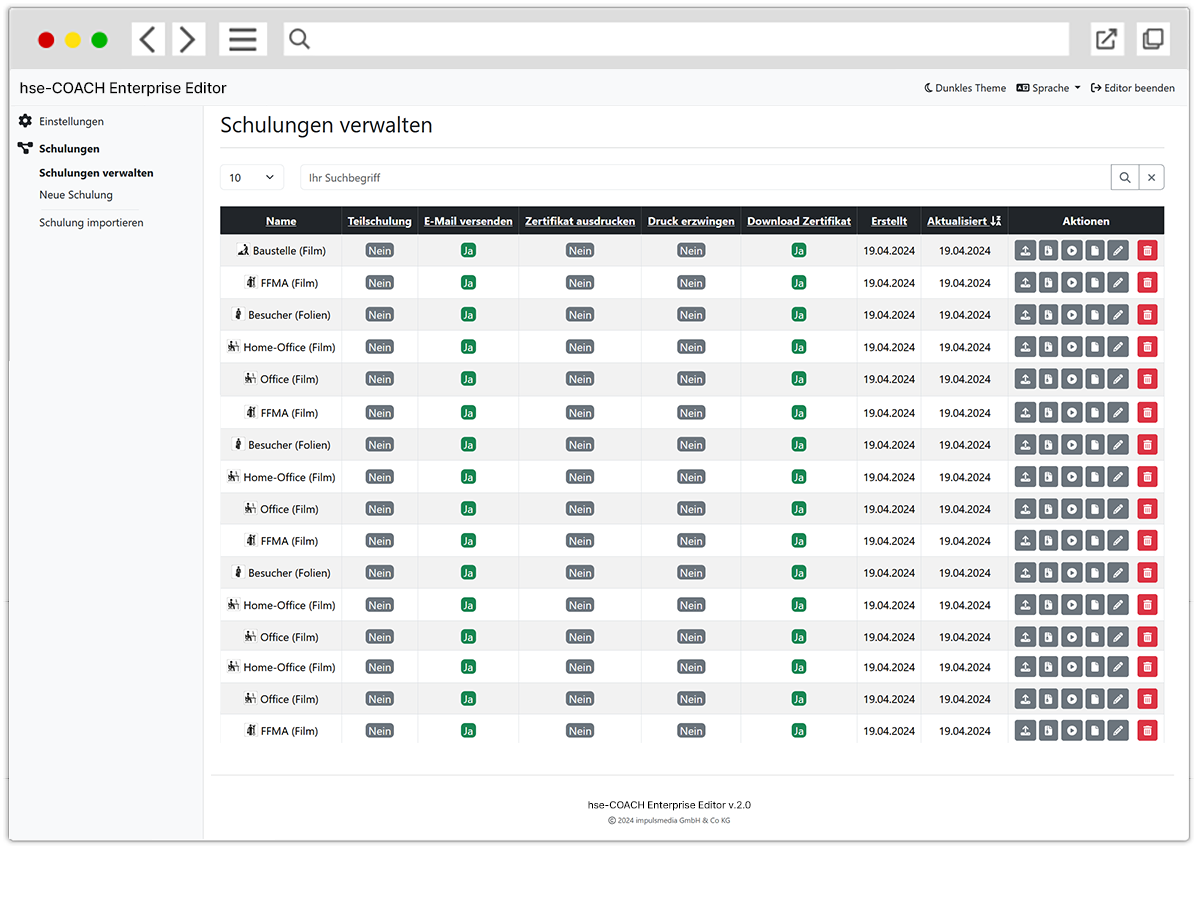1200x900 pixels.
Task: Expand the Sprache language dropdown
Action: [x=1048, y=88]
